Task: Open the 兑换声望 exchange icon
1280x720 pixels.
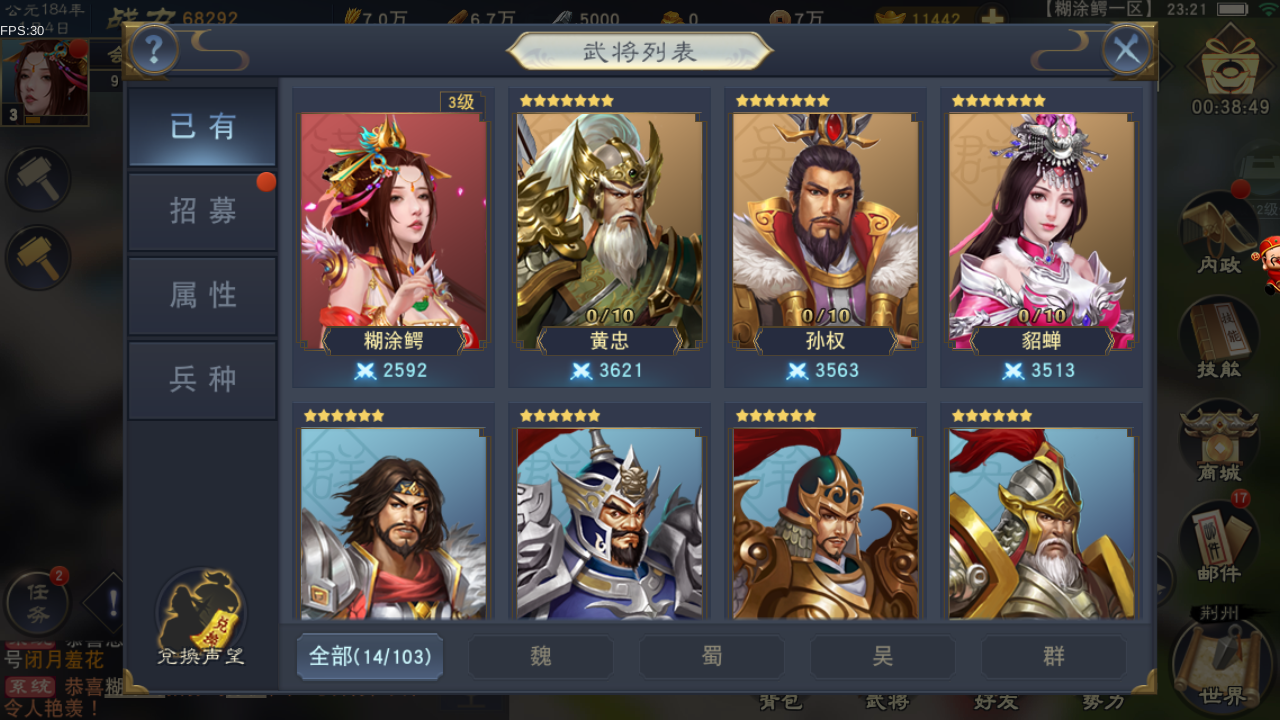Action: coord(201,618)
